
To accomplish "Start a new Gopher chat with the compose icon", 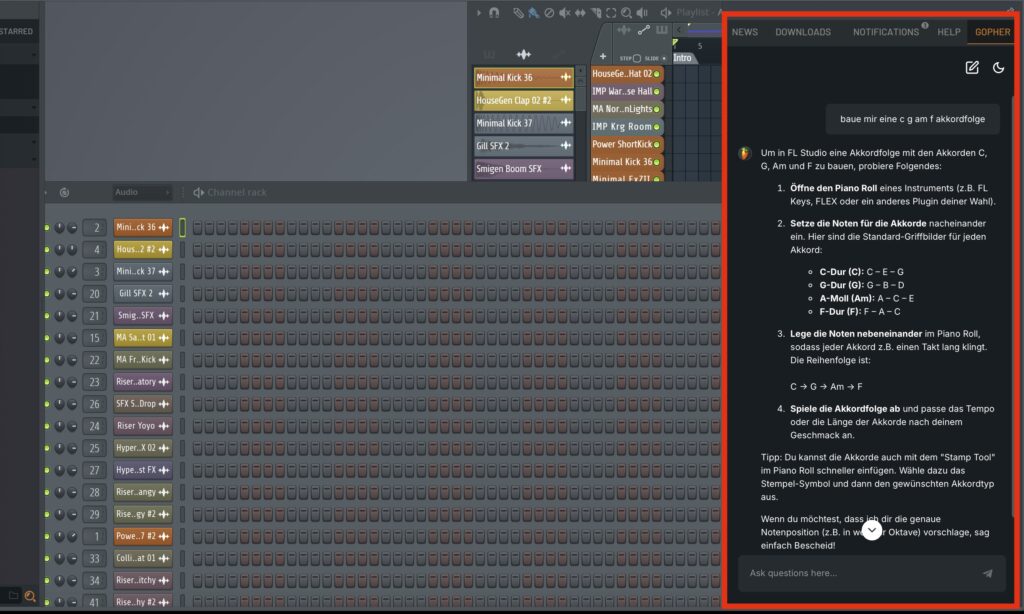I will (972, 67).
